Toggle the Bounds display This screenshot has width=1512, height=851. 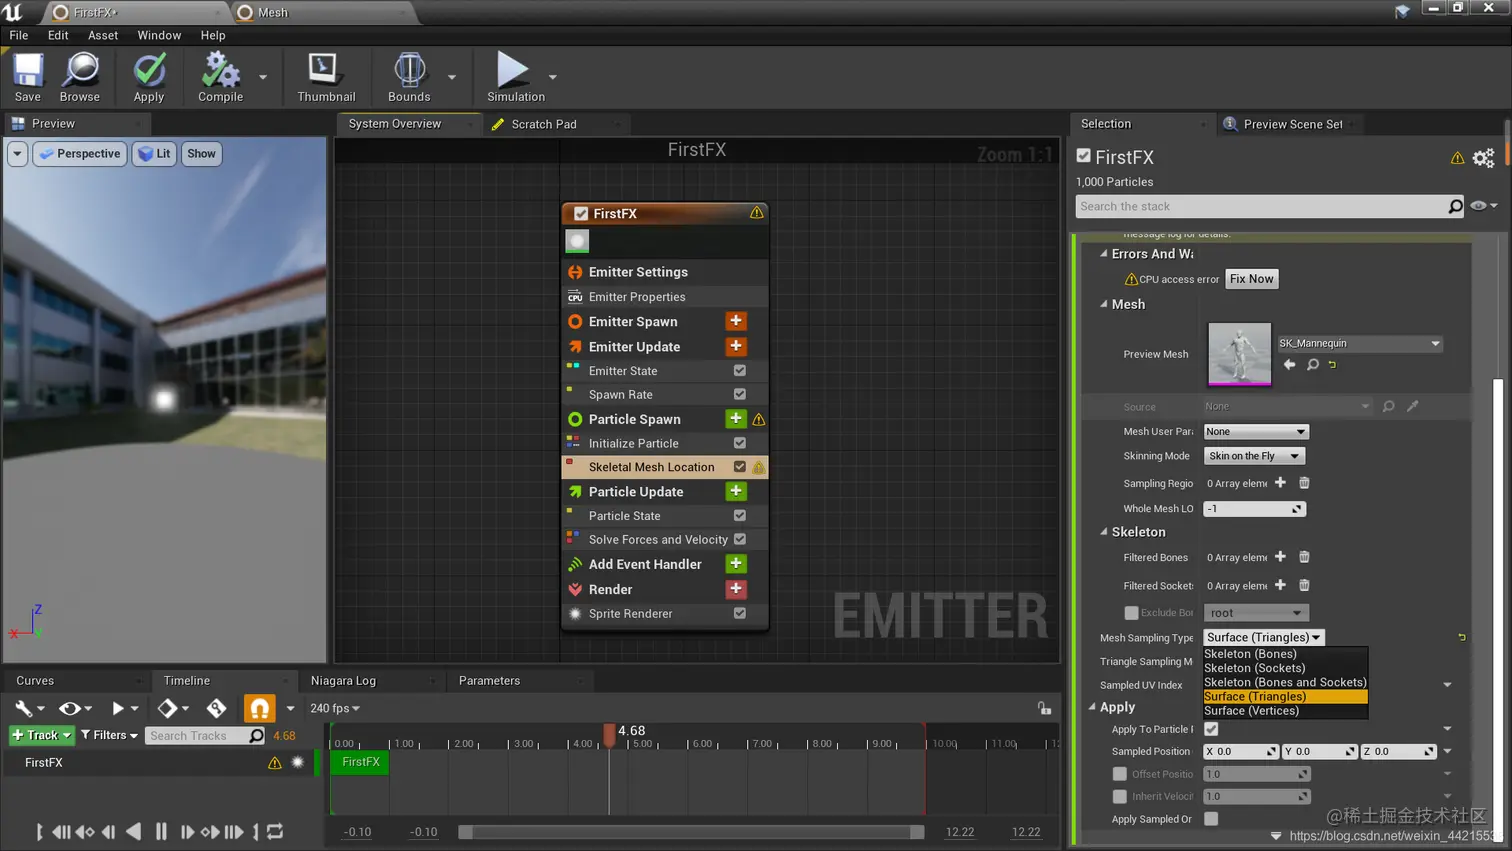[409, 77]
